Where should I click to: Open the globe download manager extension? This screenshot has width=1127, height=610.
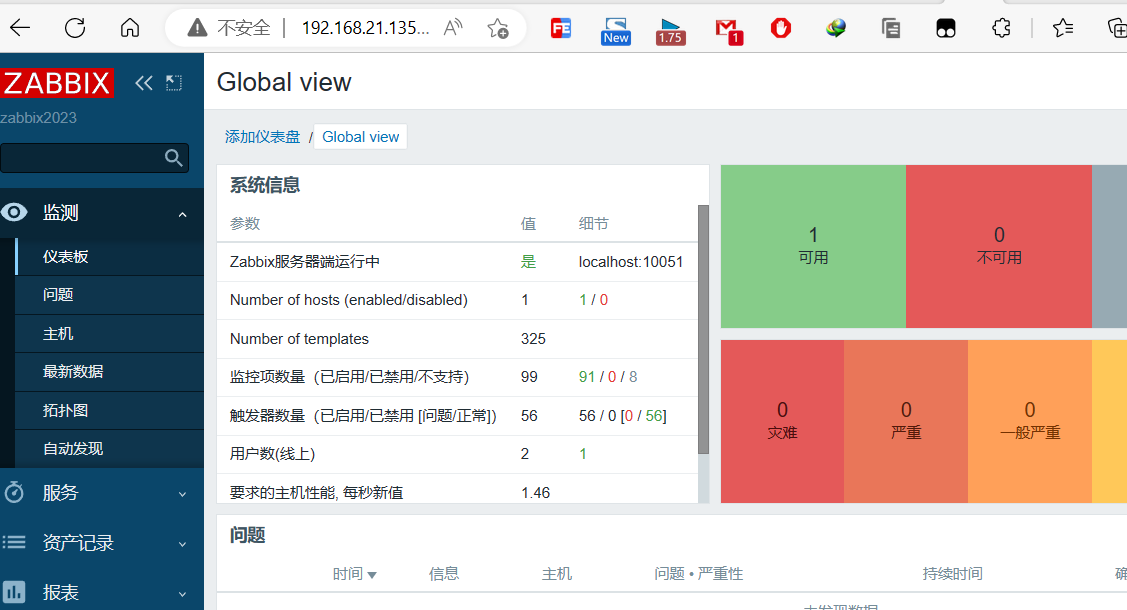835,28
